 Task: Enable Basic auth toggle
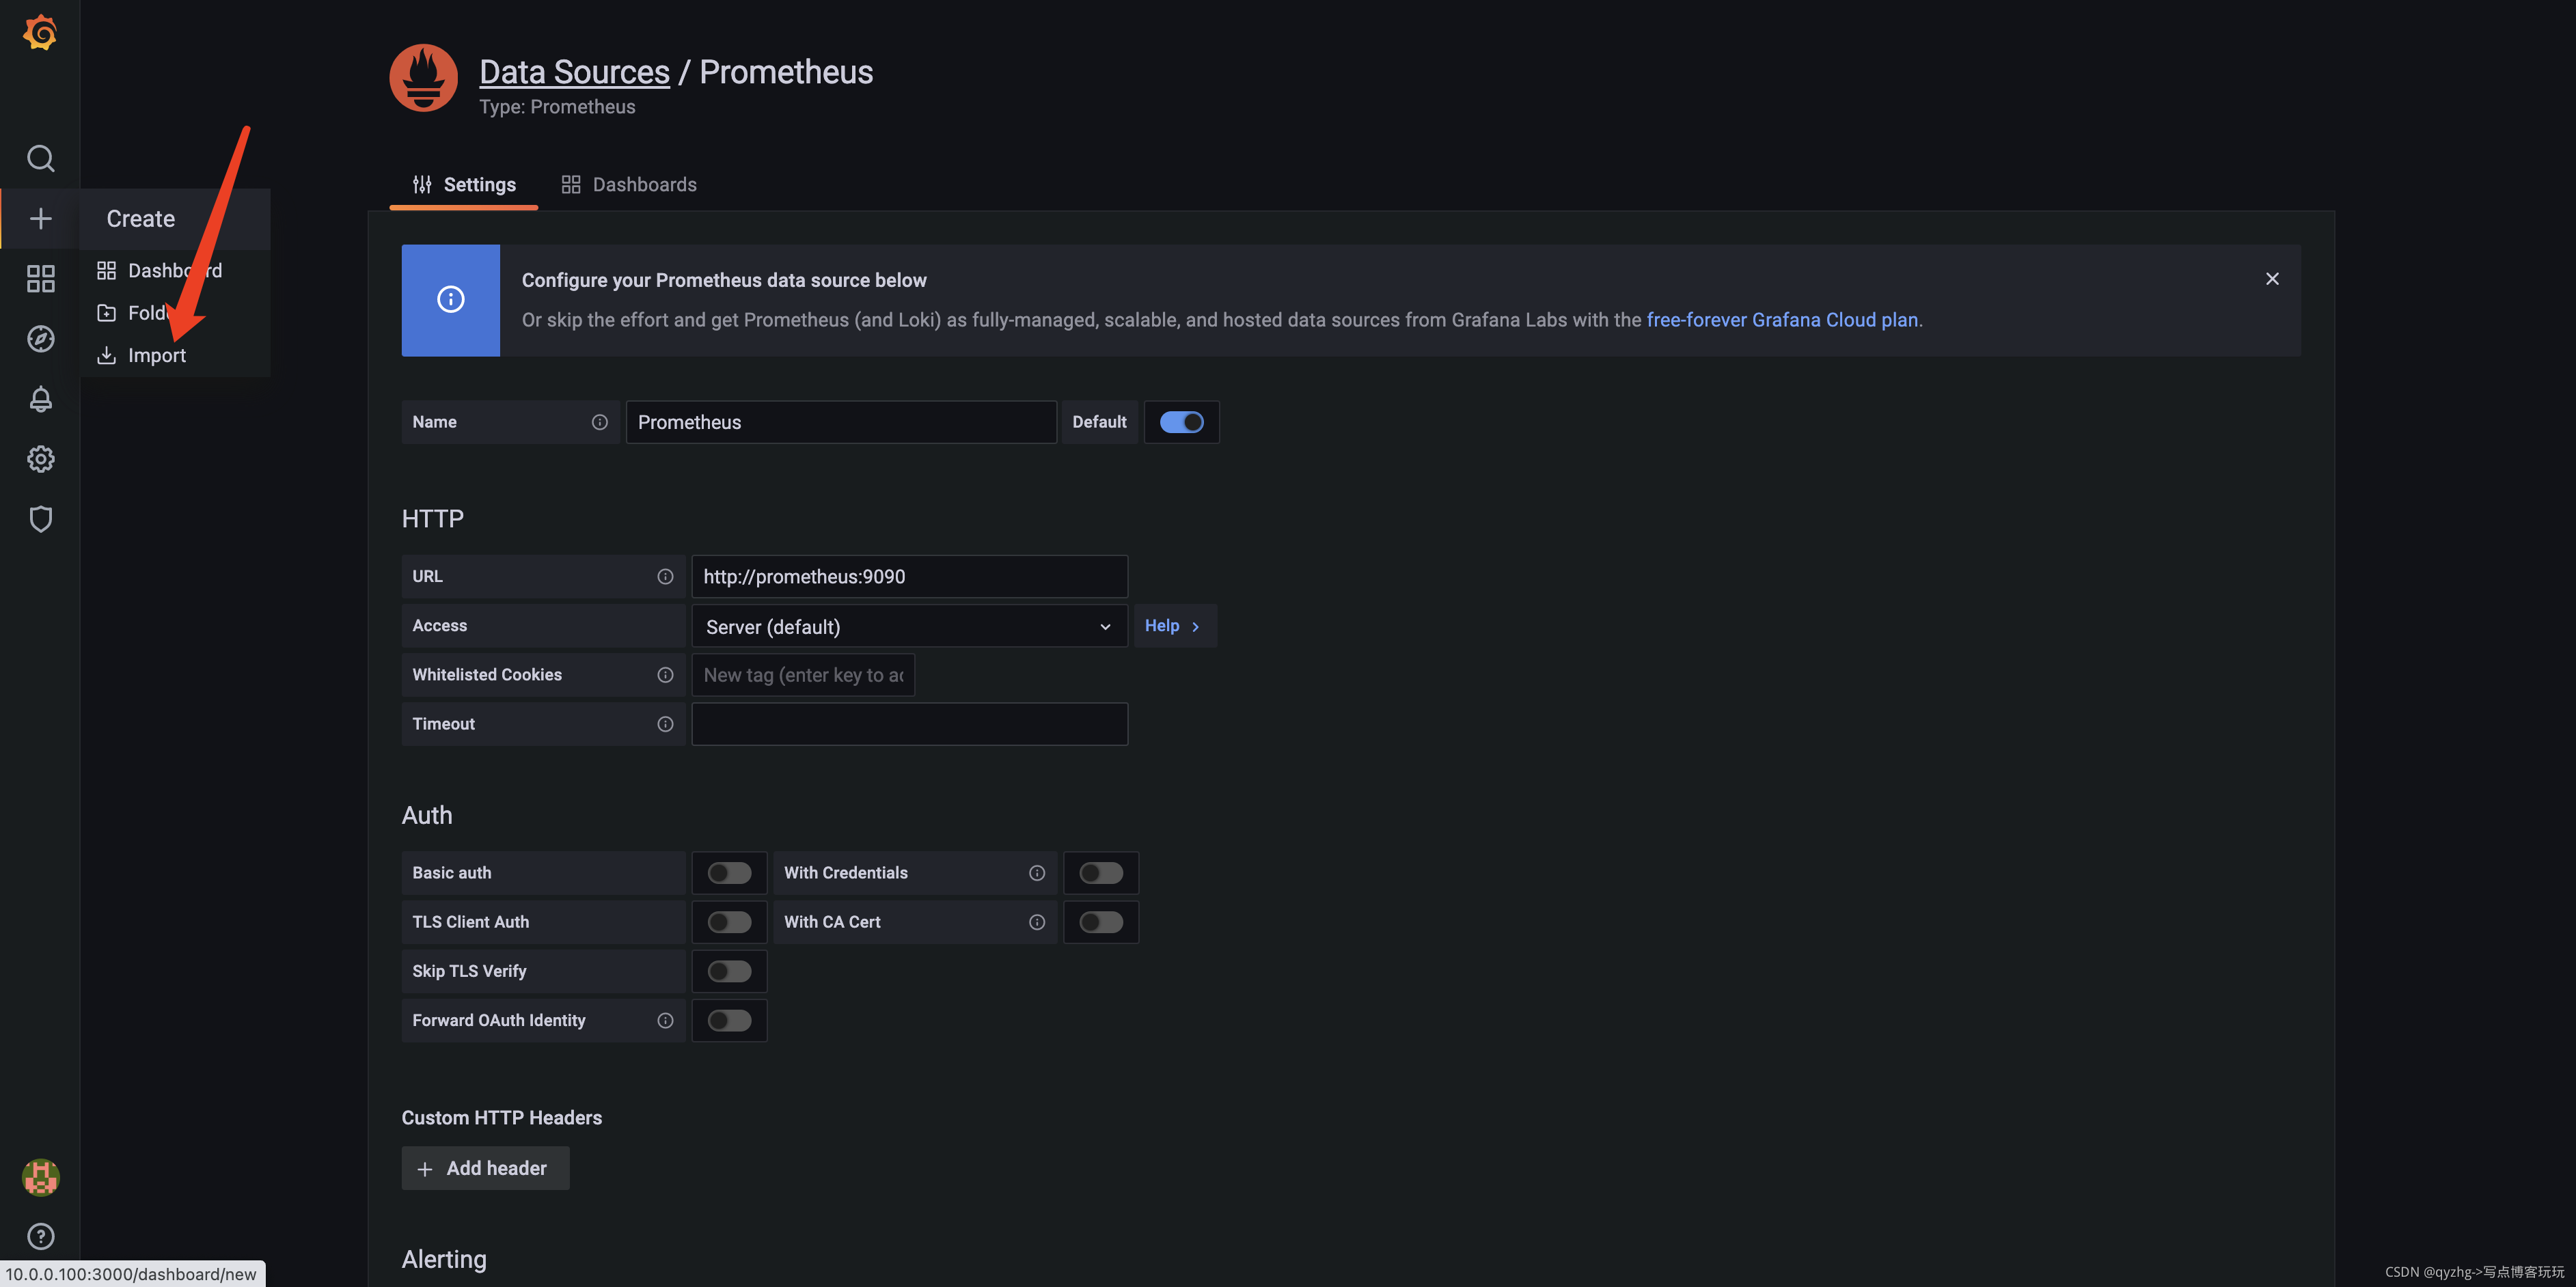tap(730, 872)
